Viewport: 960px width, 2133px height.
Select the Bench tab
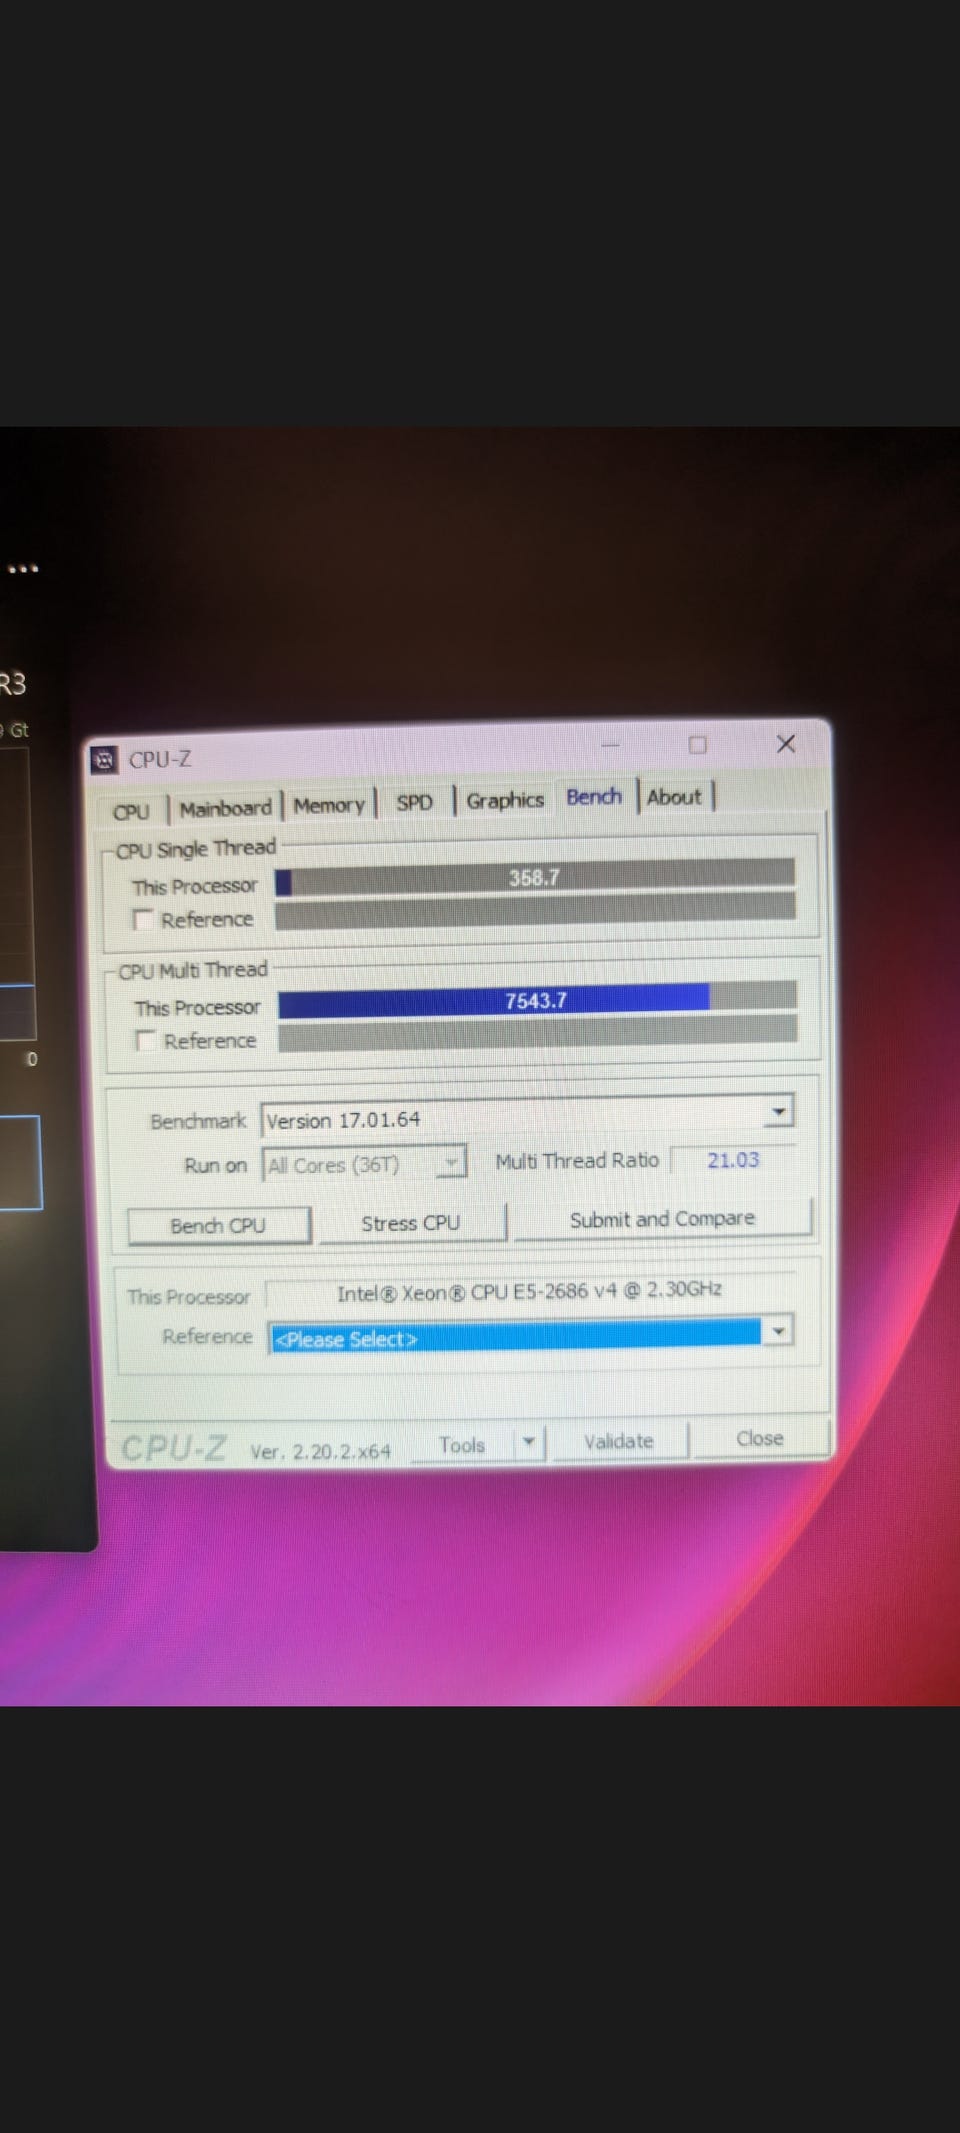click(594, 796)
